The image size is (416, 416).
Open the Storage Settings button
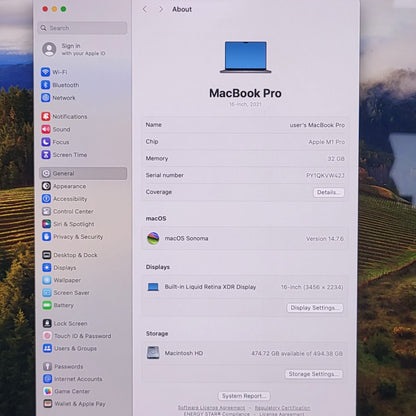[314, 374]
